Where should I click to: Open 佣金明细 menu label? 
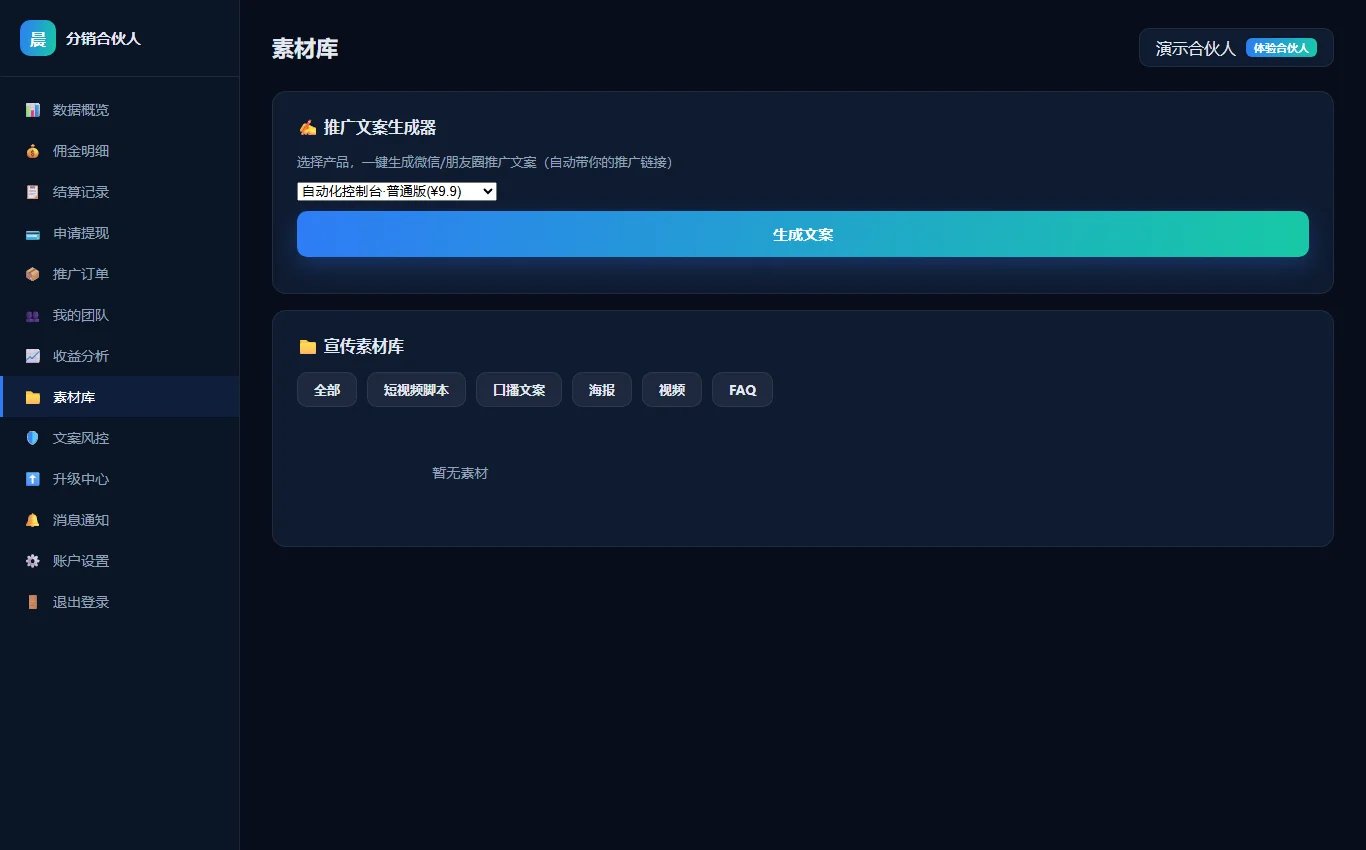(x=81, y=151)
